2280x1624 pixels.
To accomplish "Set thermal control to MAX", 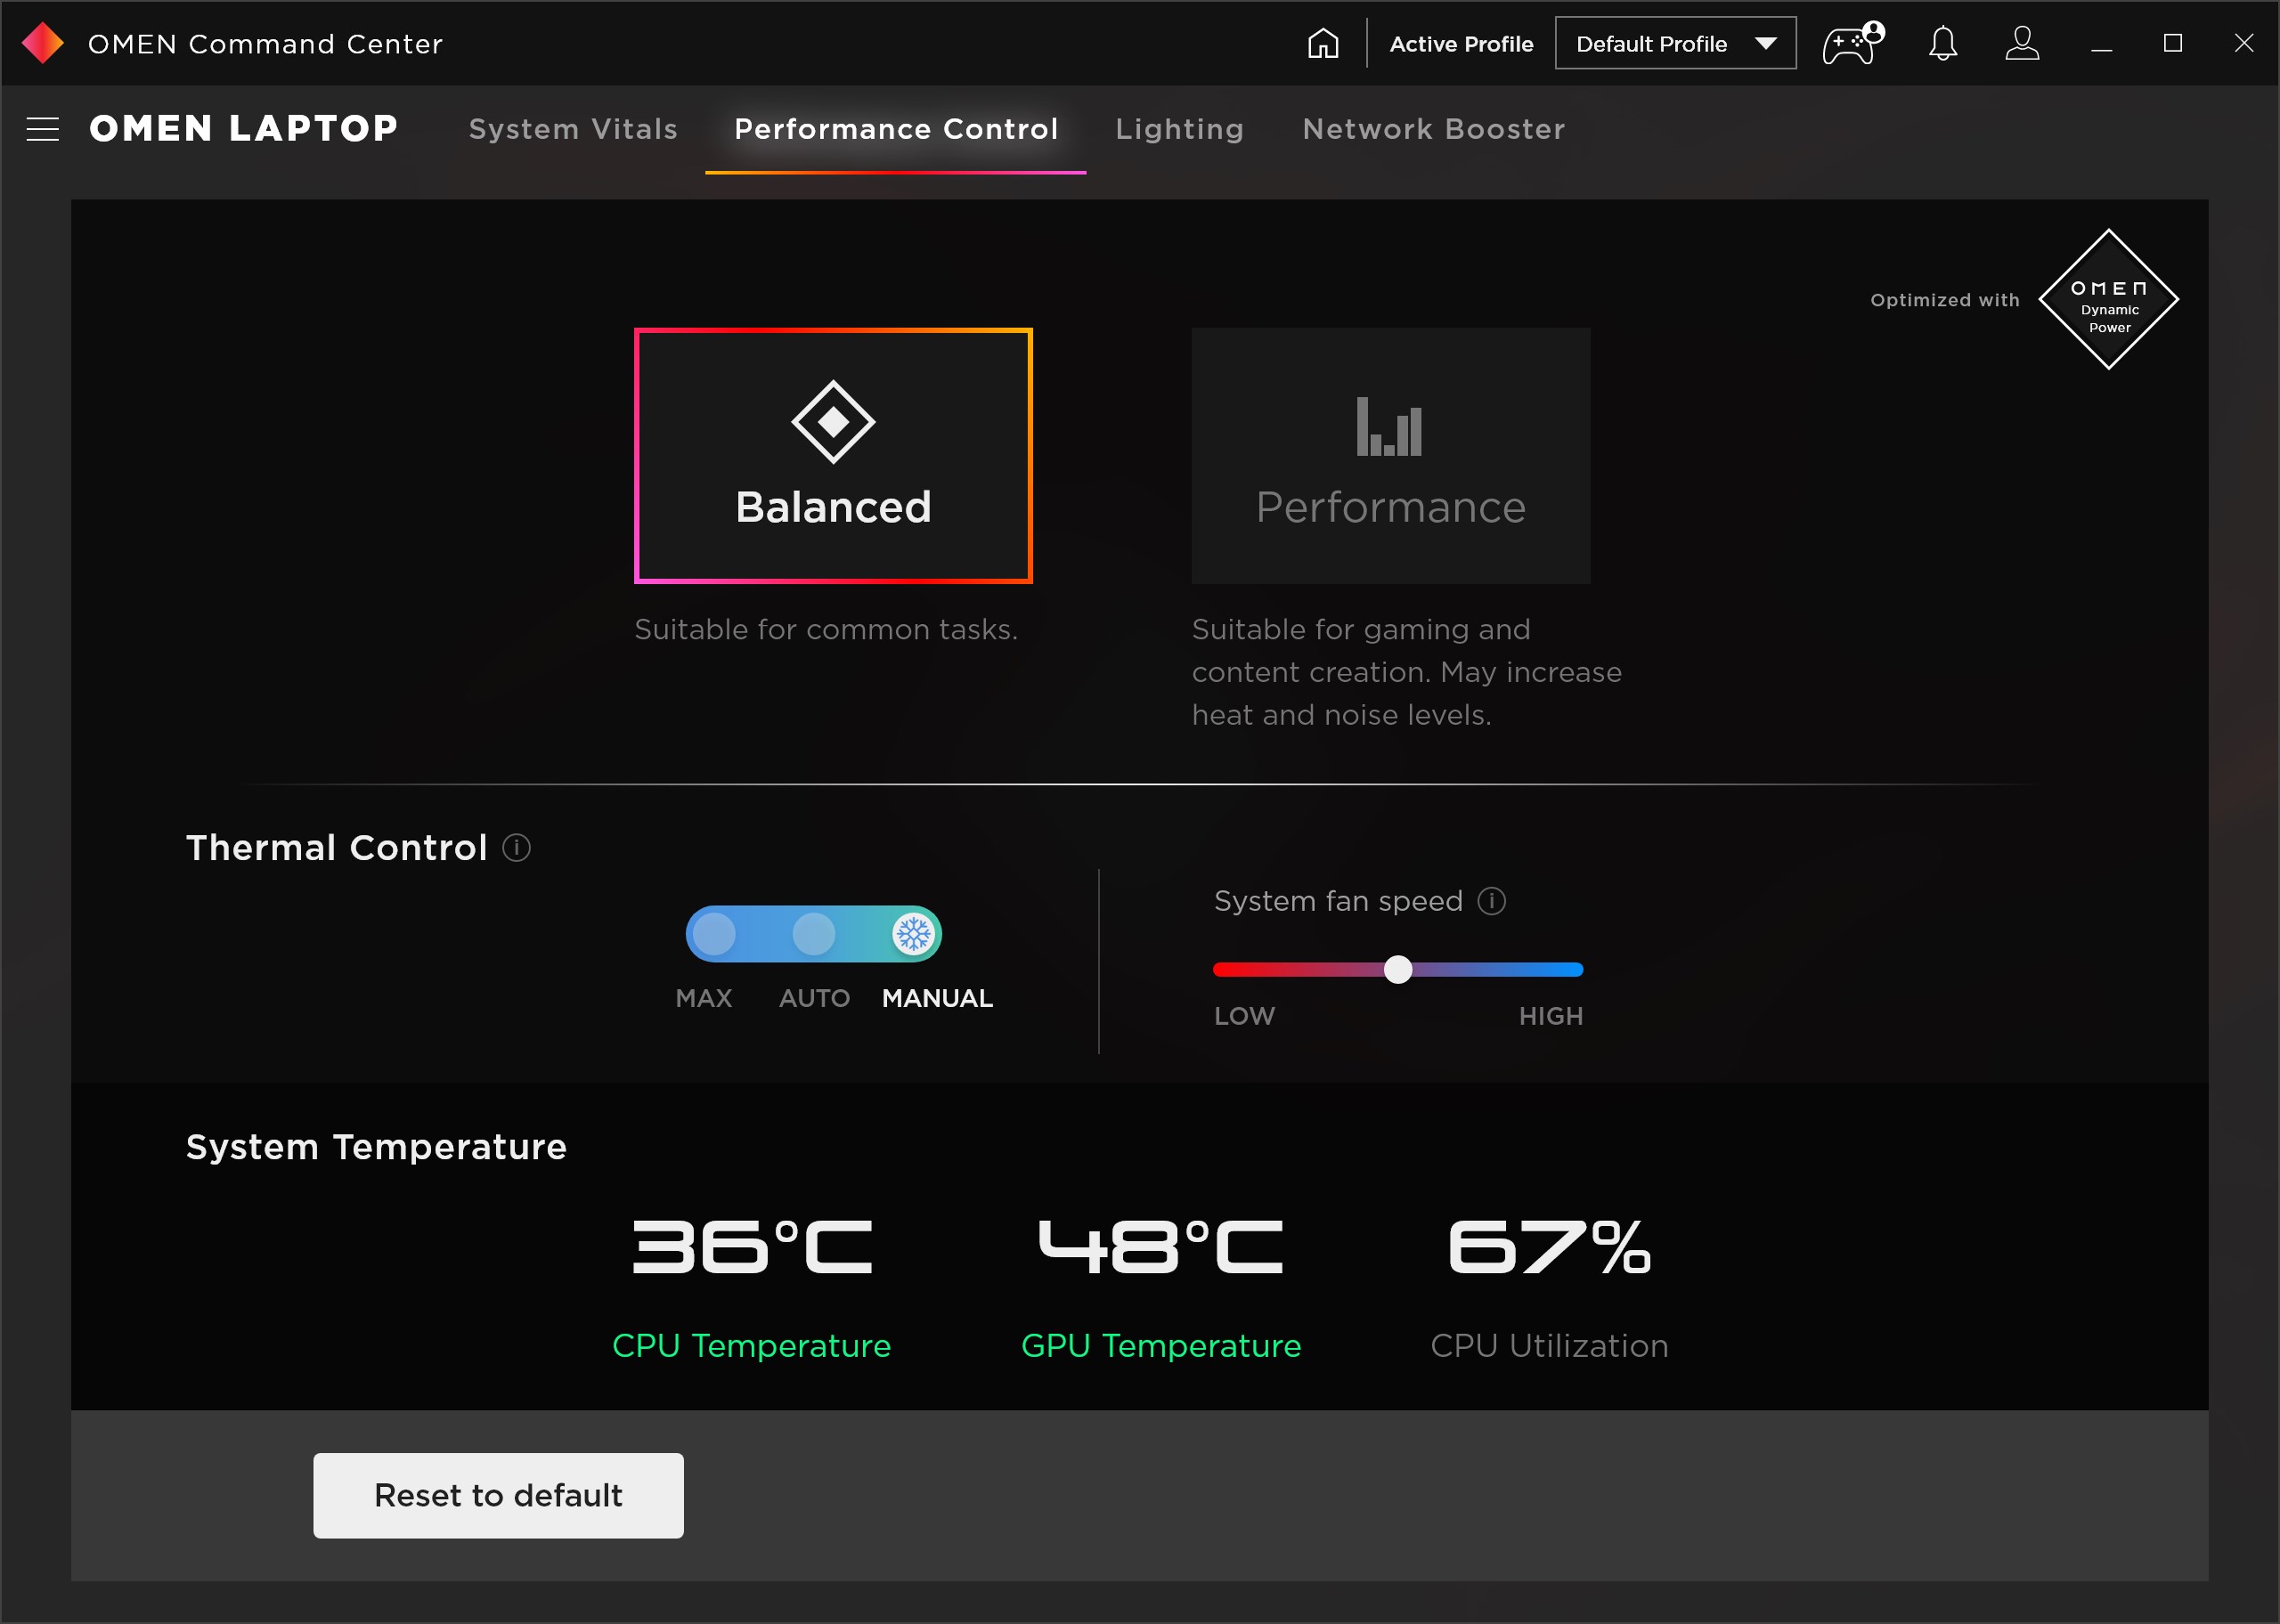I will pos(714,934).
